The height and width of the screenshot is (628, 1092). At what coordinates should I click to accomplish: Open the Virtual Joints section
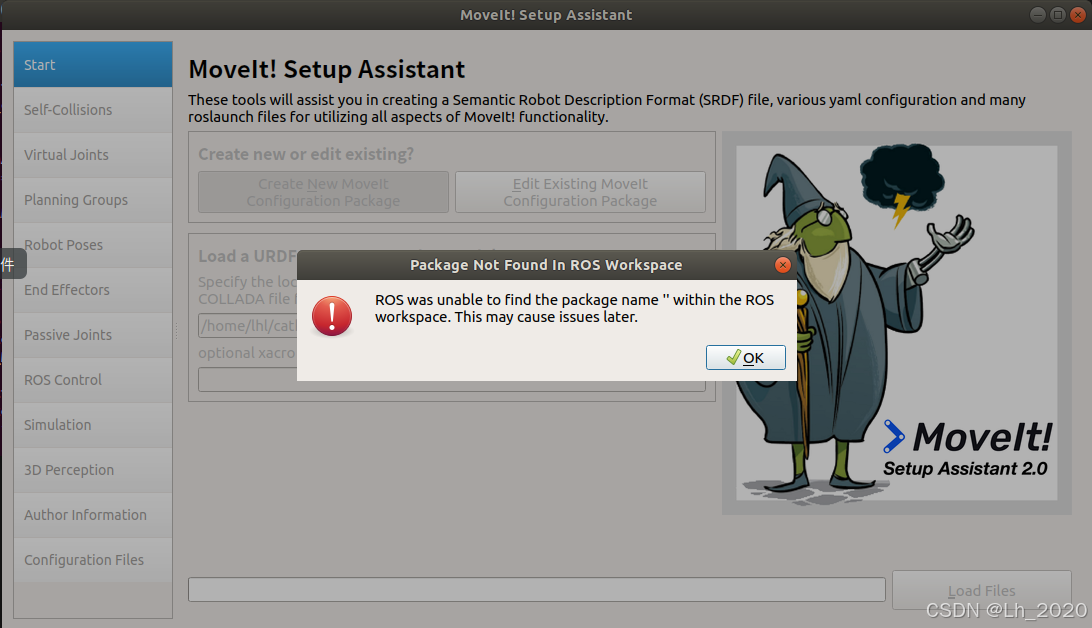point(93,155)
